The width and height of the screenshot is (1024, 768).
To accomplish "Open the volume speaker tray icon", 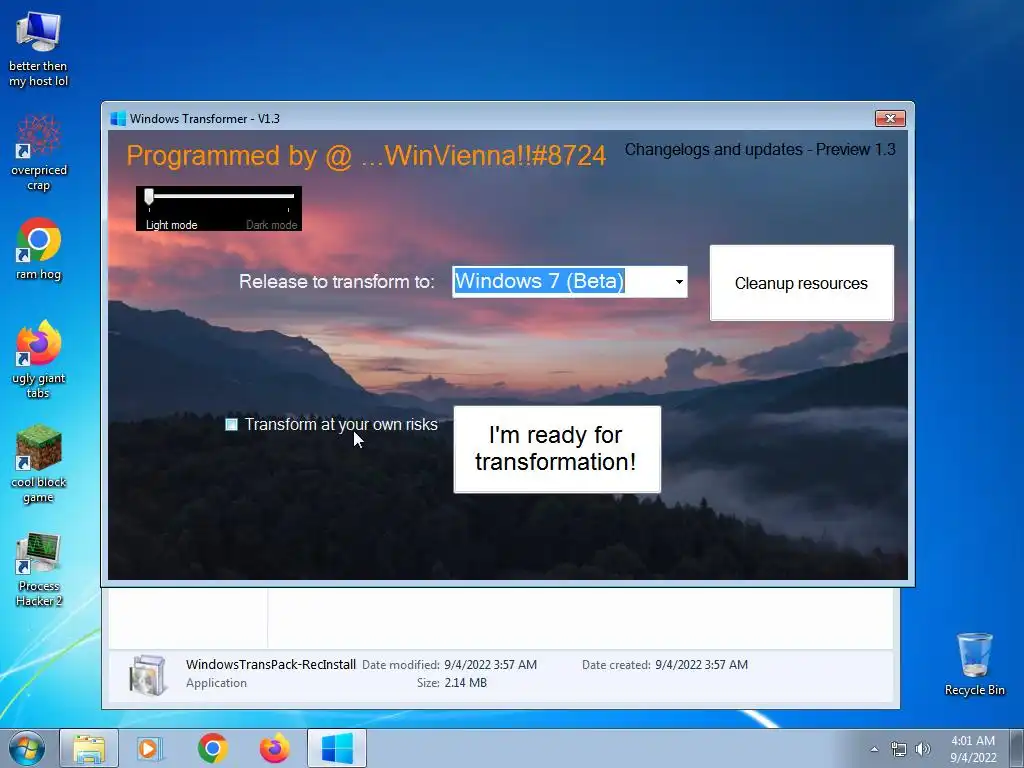I will [923, 749].
